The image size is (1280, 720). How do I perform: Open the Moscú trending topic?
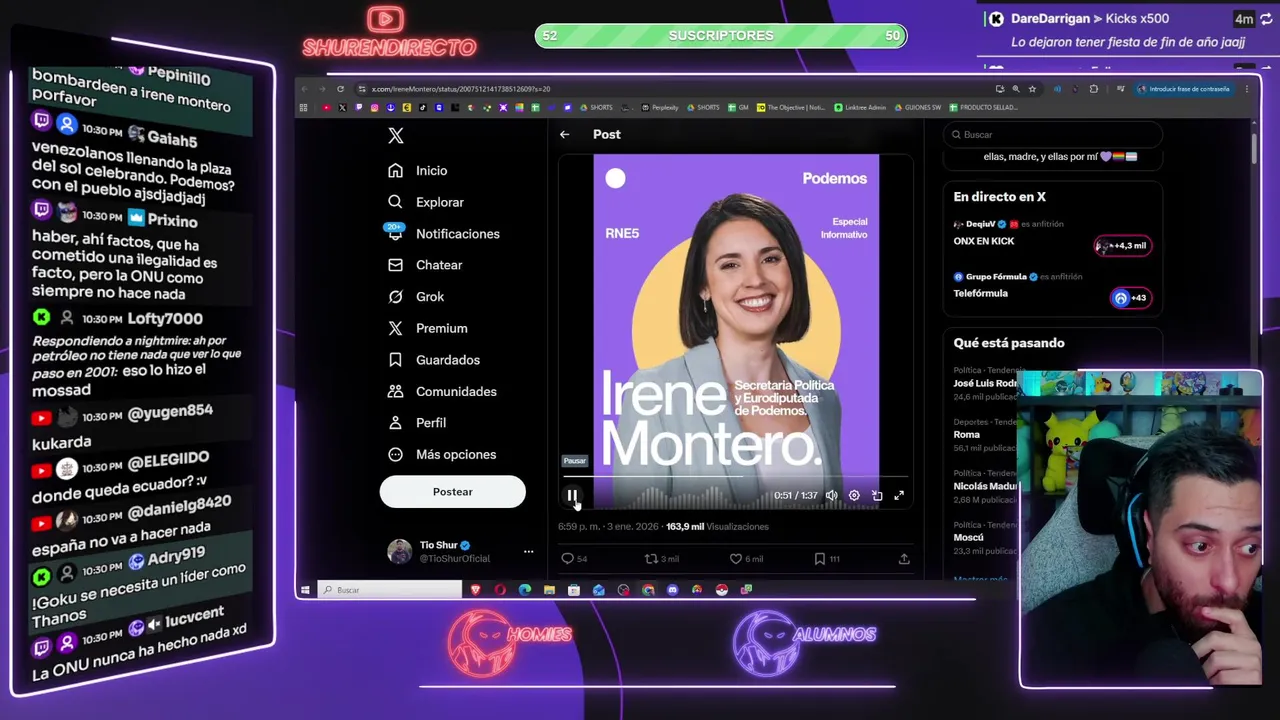pyautogui.click(x=986, y=538)
